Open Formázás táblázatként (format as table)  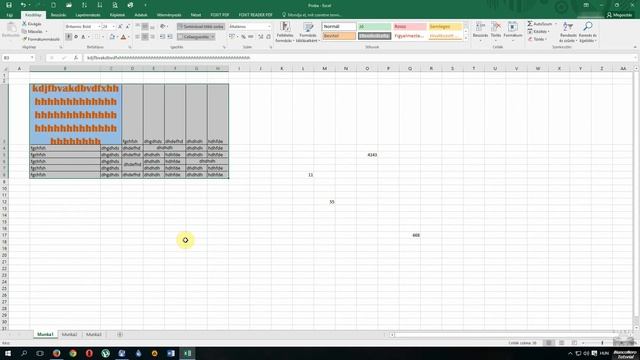pyautogui.click(x=307, y=32)
